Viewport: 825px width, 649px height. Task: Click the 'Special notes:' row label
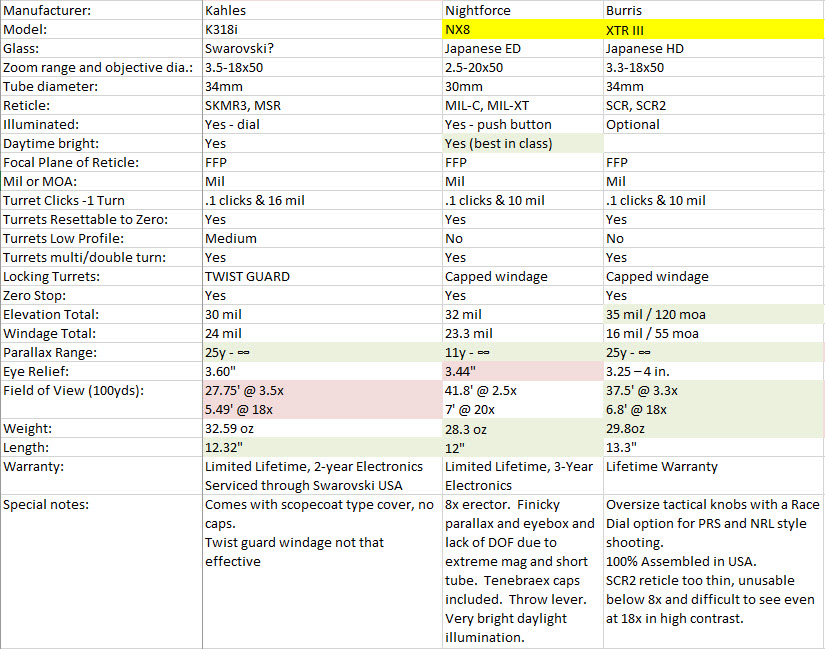(x=100, y=505)
